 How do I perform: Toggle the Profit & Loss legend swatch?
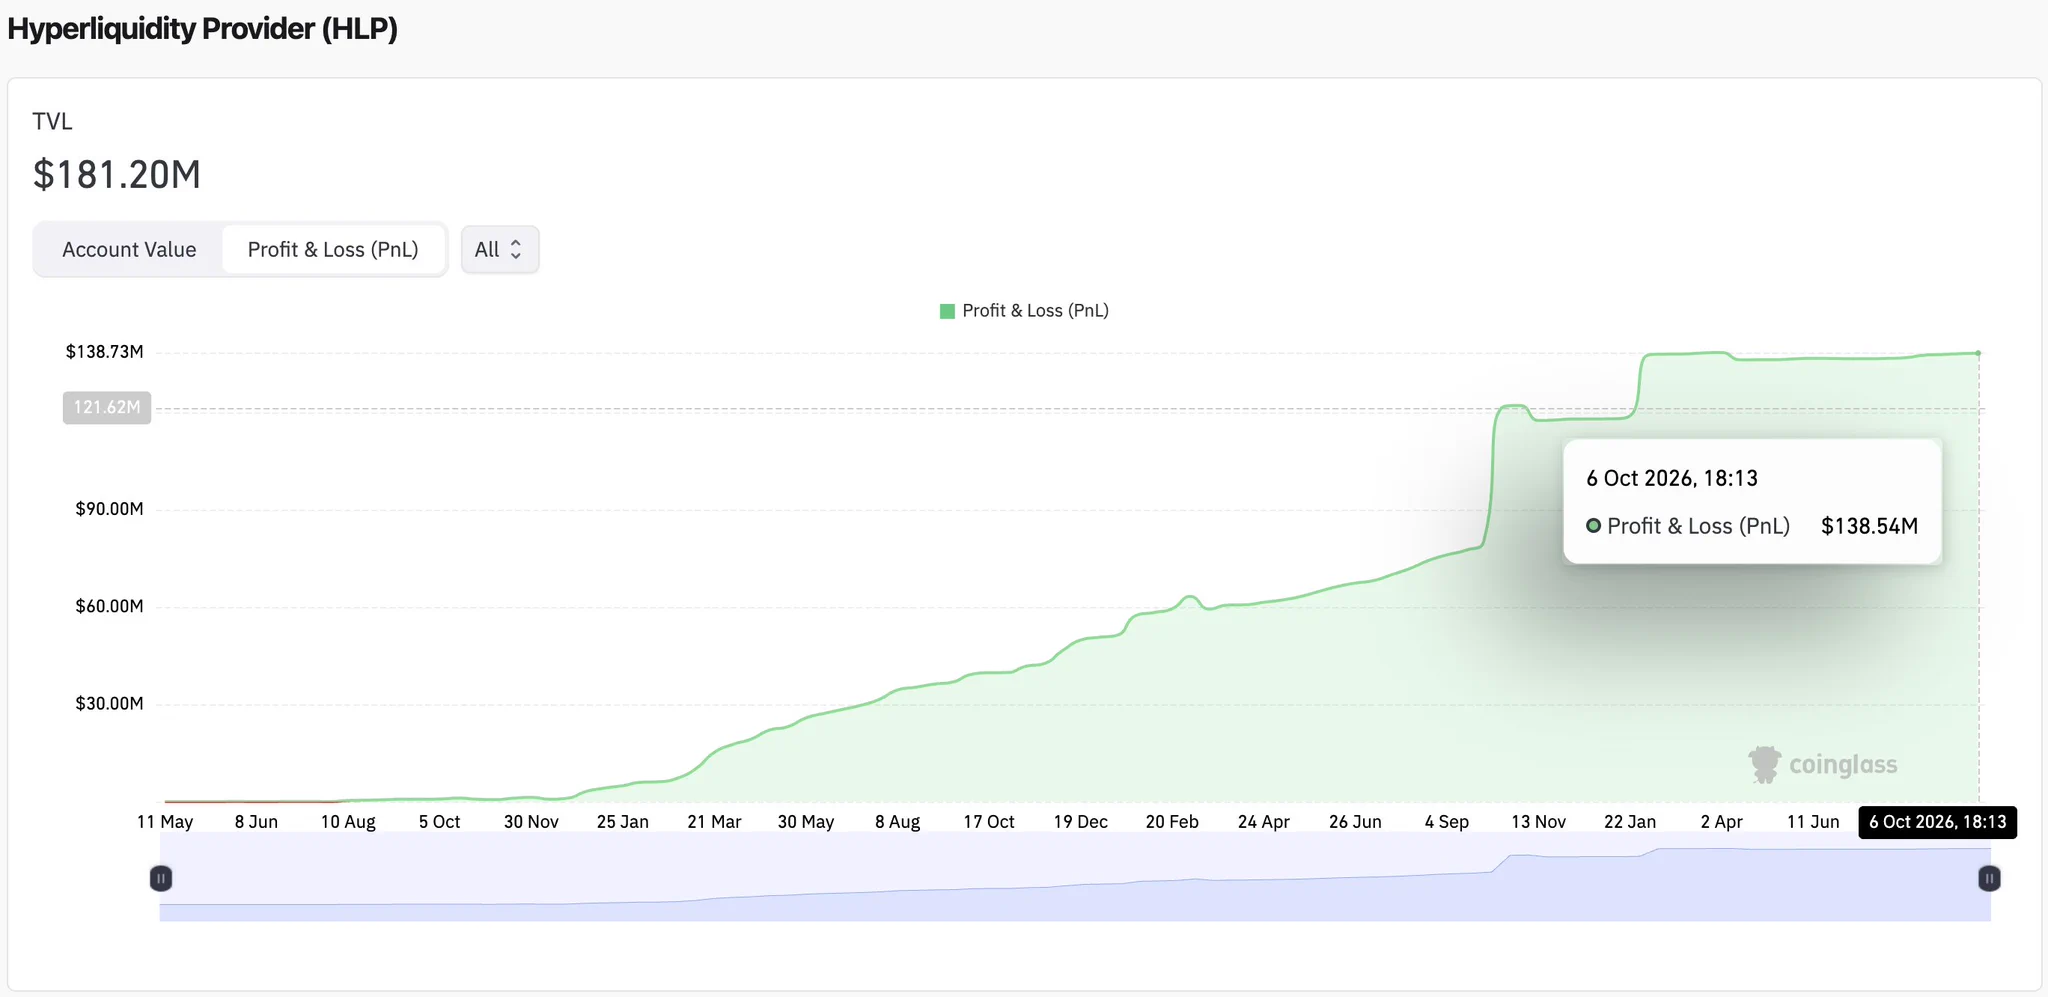[947, 311]
